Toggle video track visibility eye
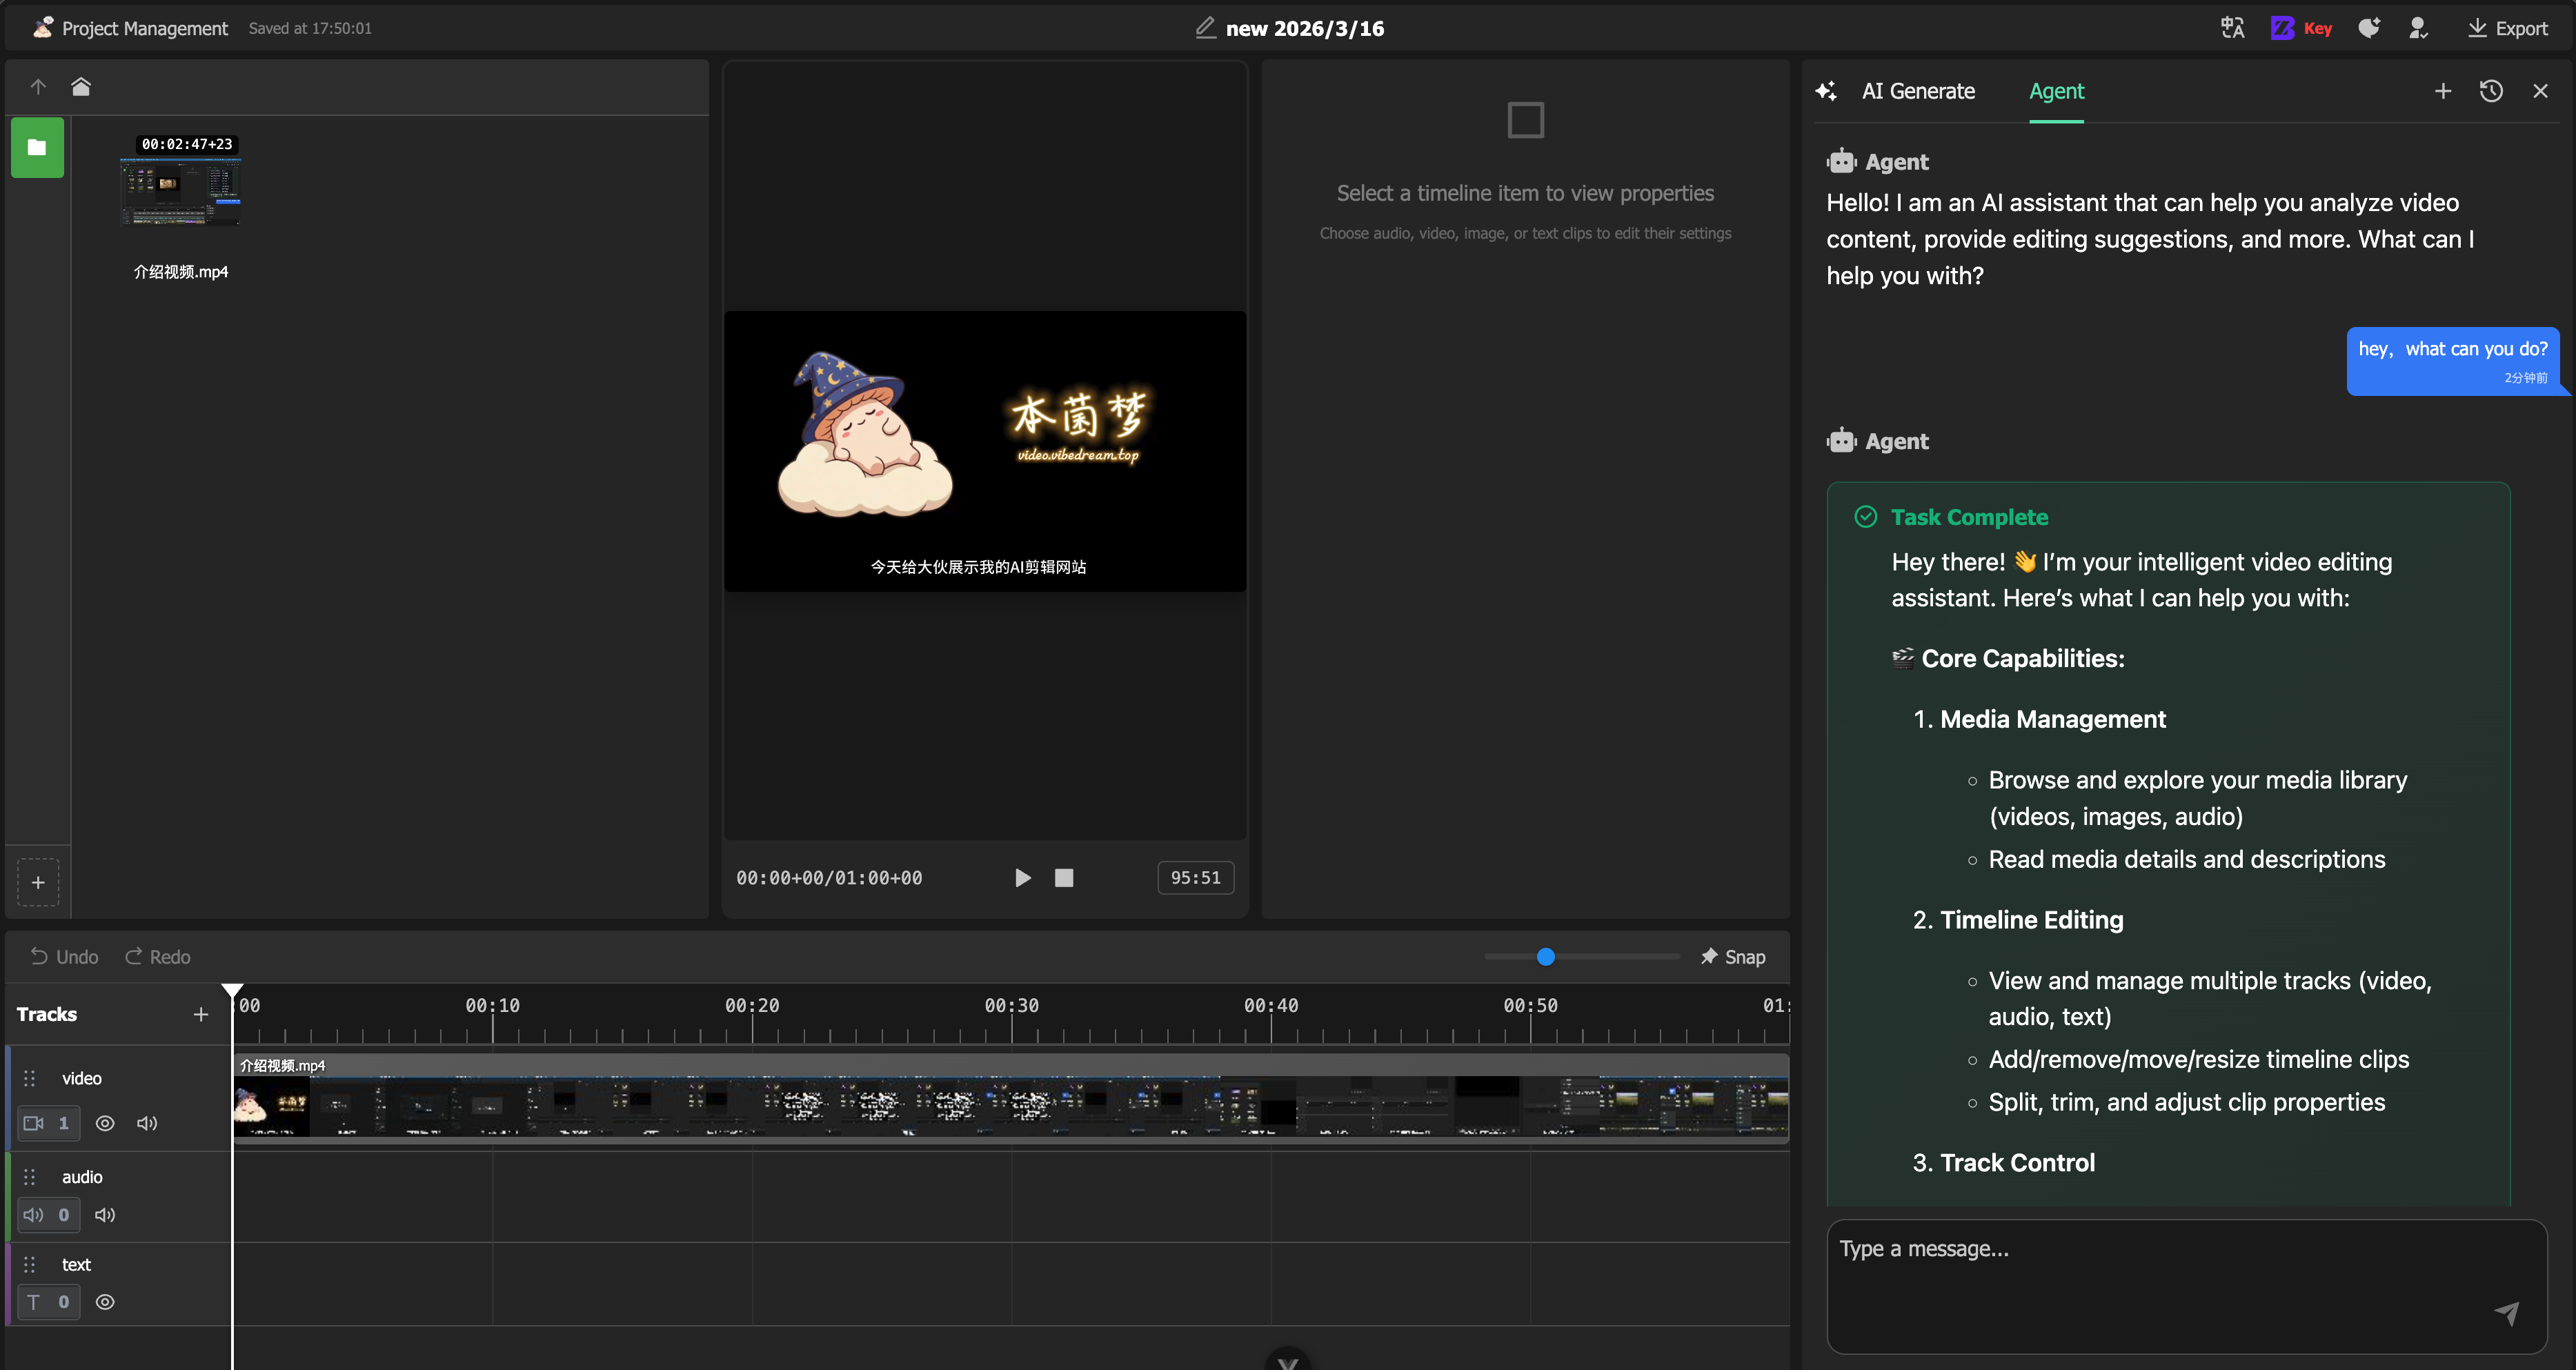2576x1370 pixels. coord(105,1123)
